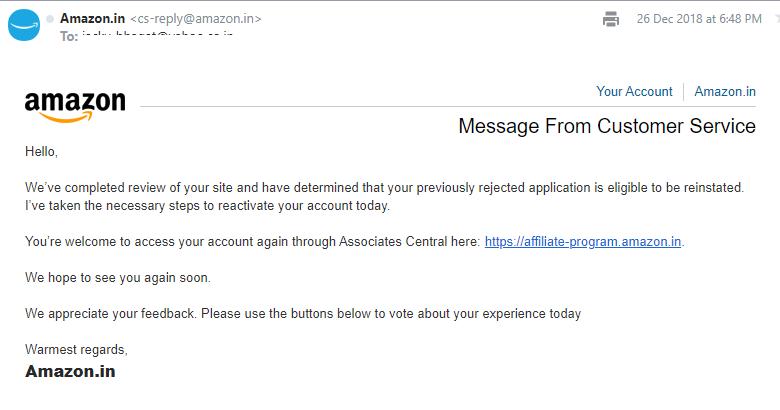Click the We hope to see you line
The image size is (780, 410).
coord(118,278)
